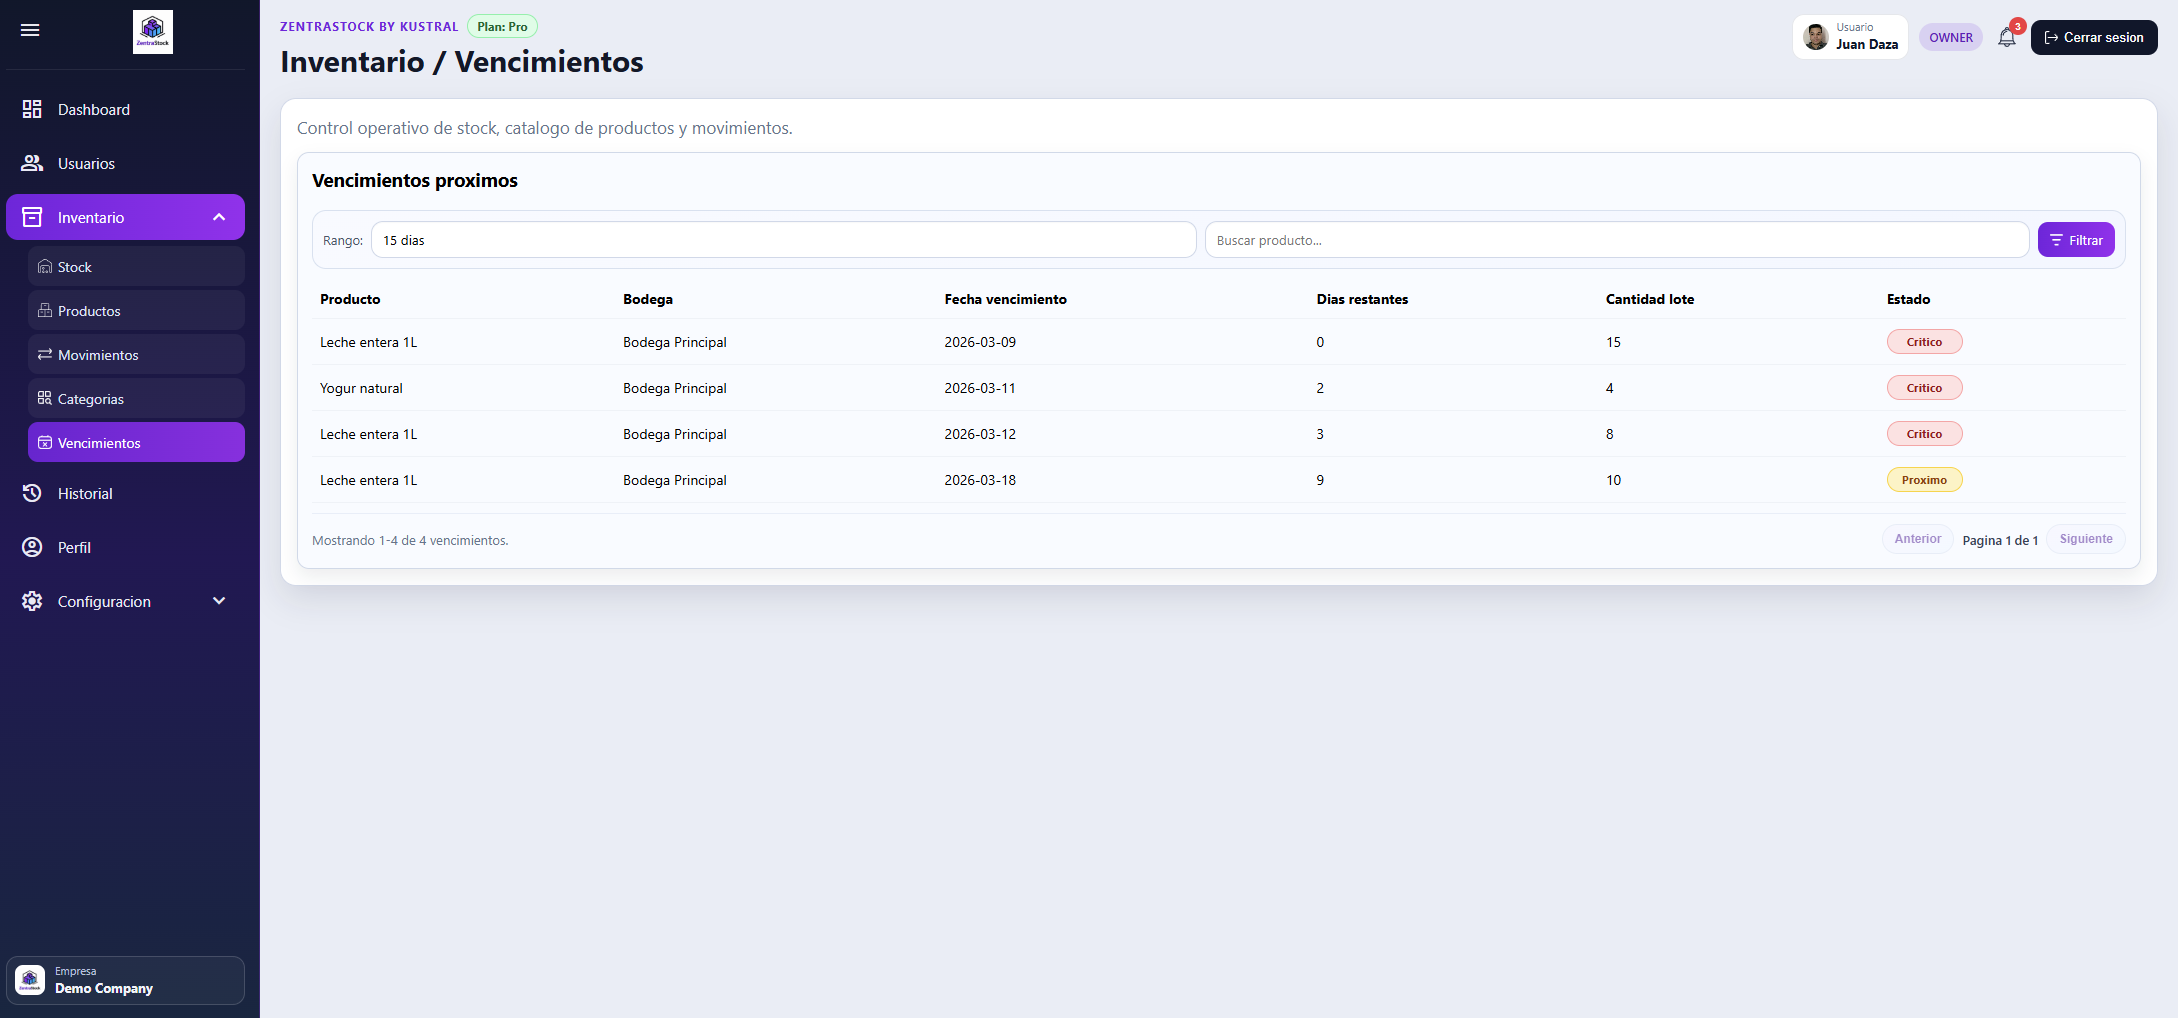Screen dimensions: 2178x1018
Task: Open the Rango 15 dias dropdown
Action: click(784, 240)
